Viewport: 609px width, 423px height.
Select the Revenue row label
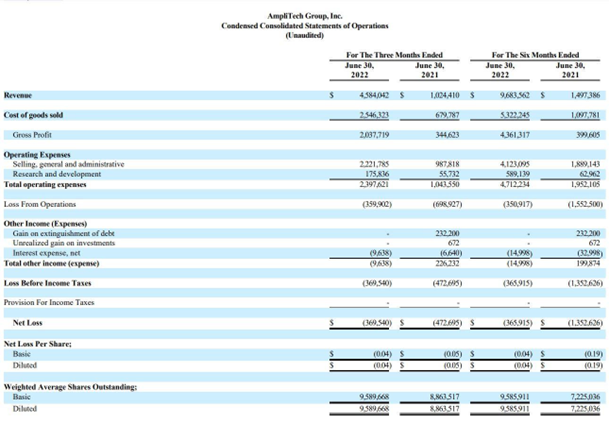pos(19,95)
